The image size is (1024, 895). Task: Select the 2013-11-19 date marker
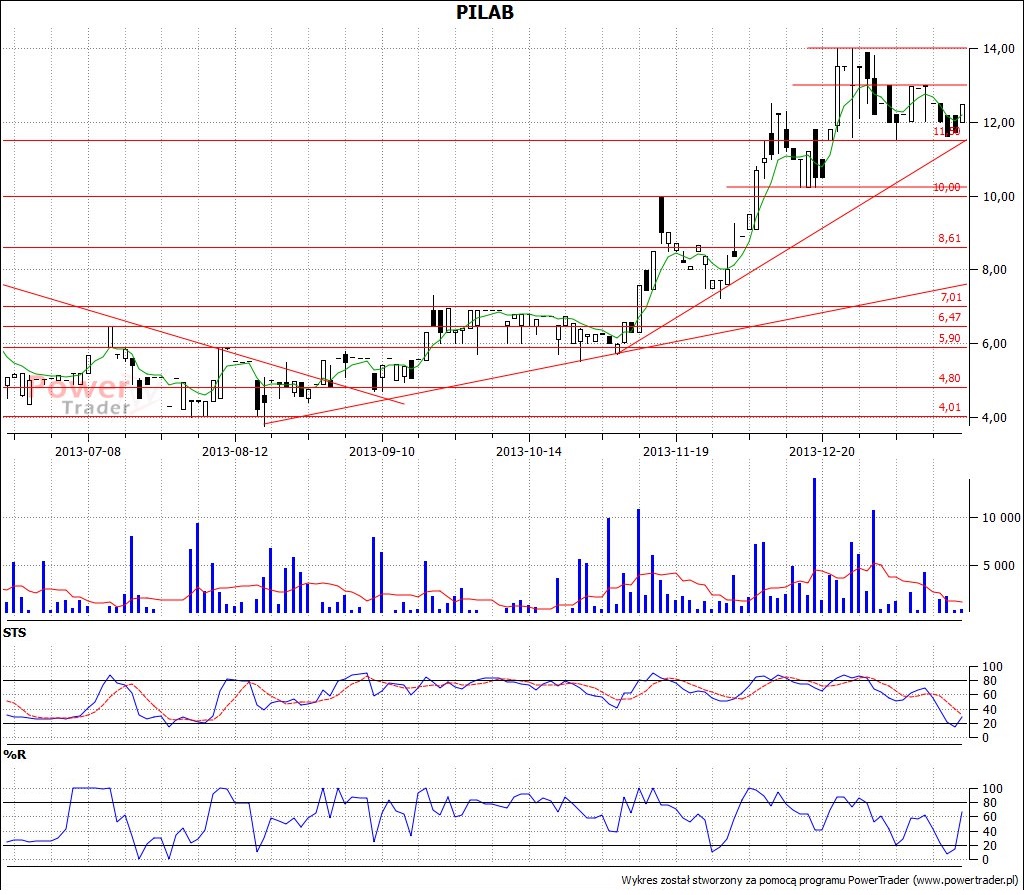675,451
